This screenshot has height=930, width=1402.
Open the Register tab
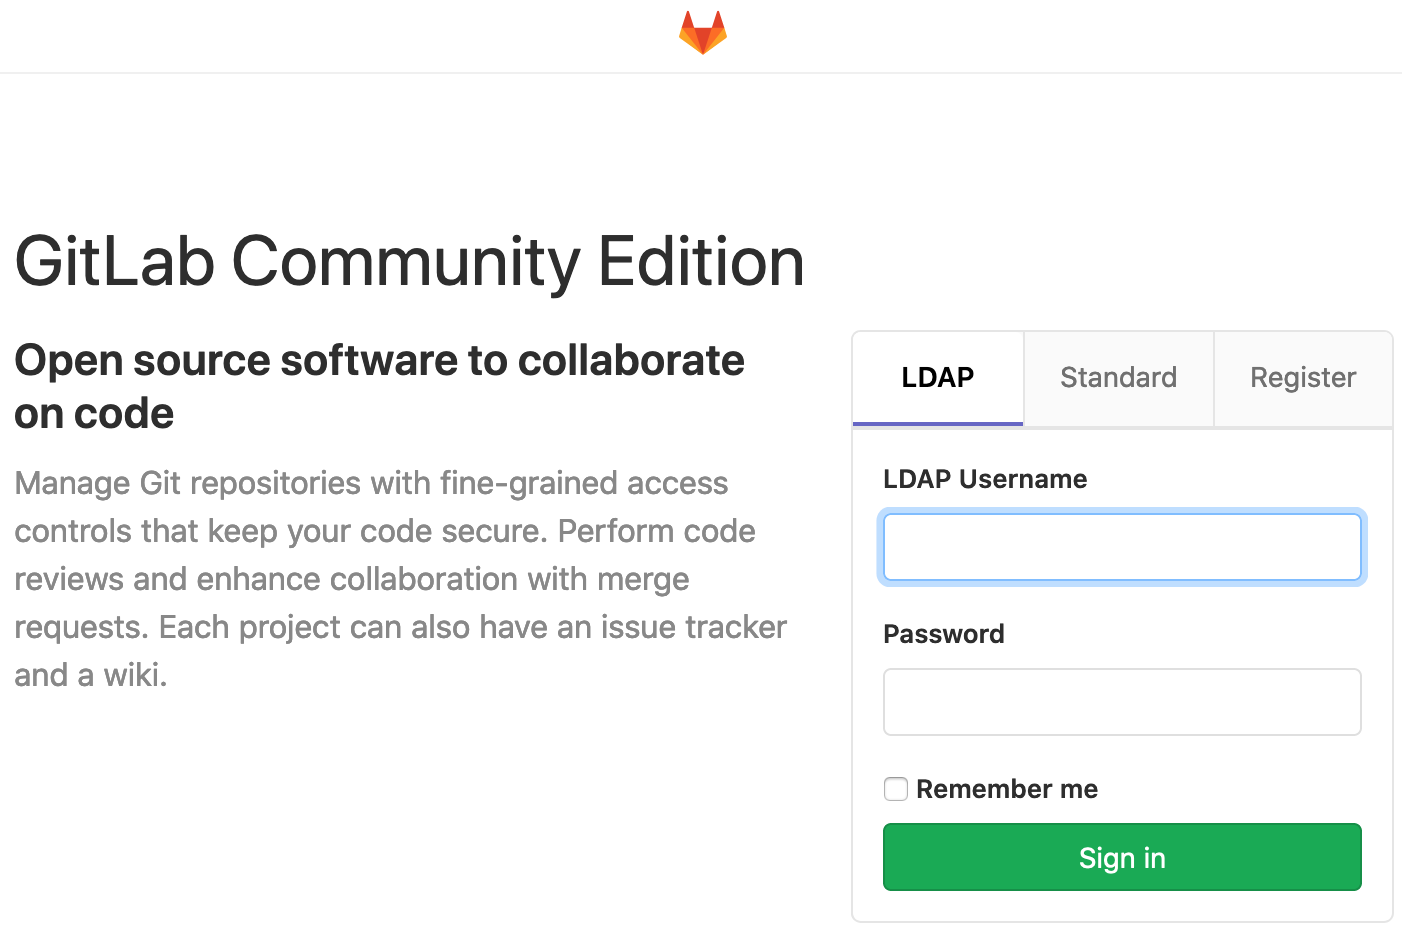1303,378
